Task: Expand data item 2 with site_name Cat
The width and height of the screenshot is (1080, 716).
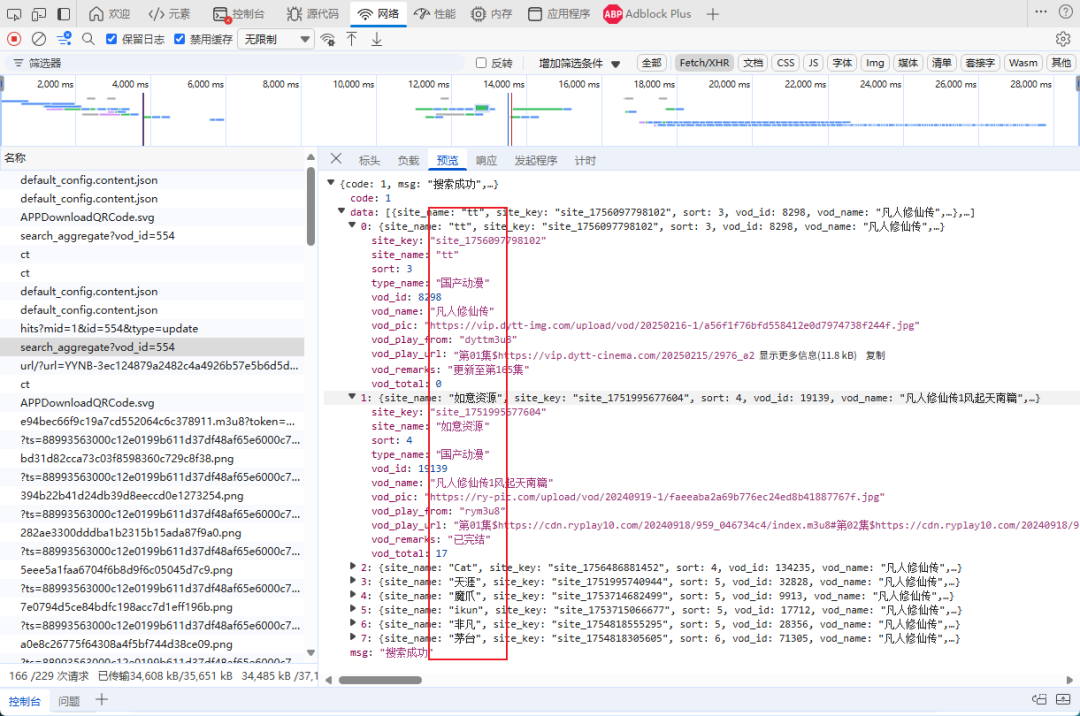Action: (352, 567)
